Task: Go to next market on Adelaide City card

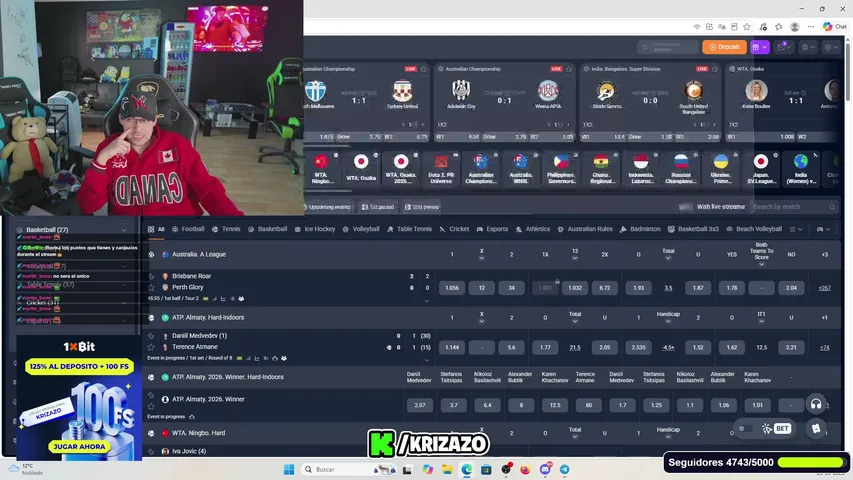Action: coord(568,125)
